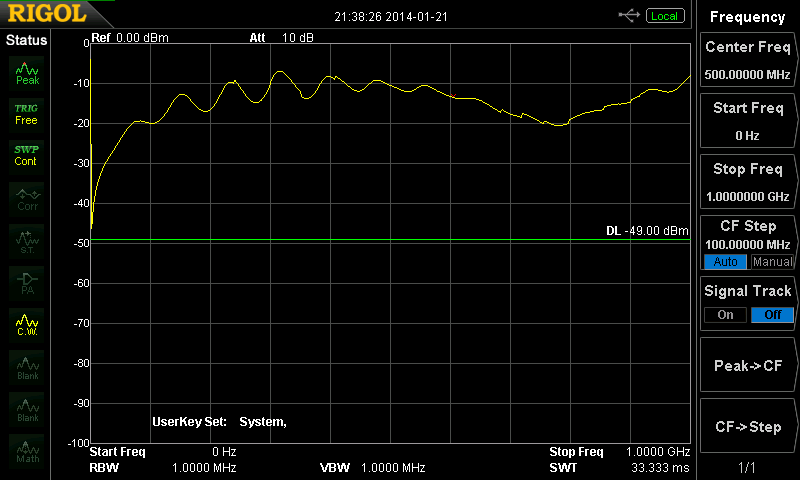
Task: Select the Stop Freq menu item
Action: pyautogui.click(x=747, y=181)
